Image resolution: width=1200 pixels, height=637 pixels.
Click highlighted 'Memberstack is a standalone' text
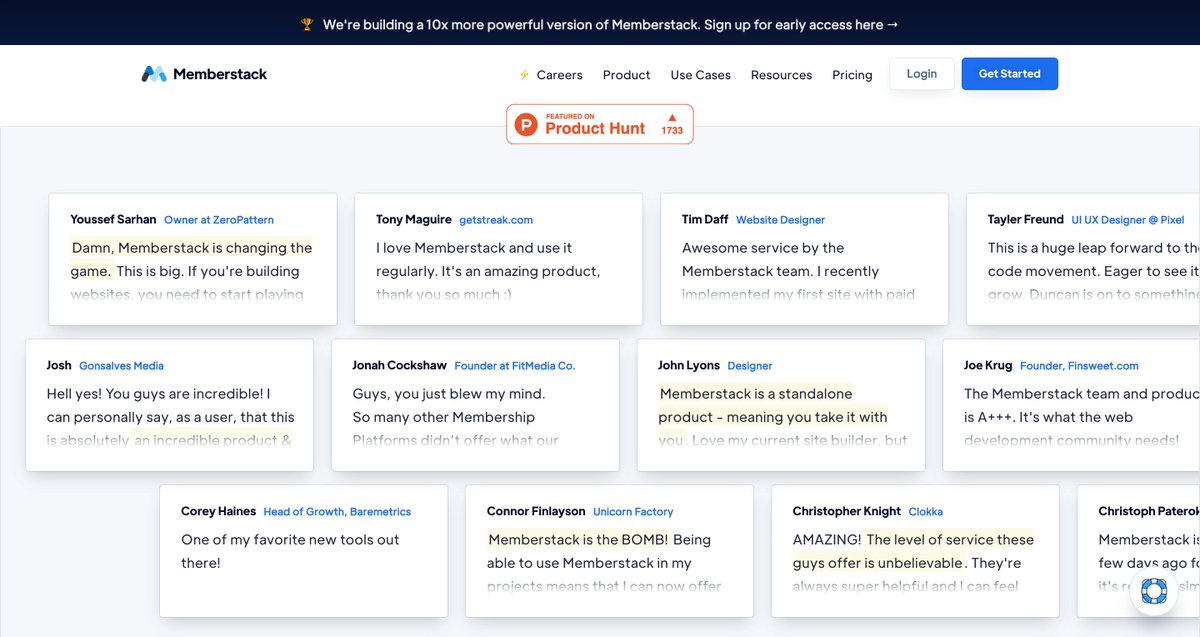[756, 394]
